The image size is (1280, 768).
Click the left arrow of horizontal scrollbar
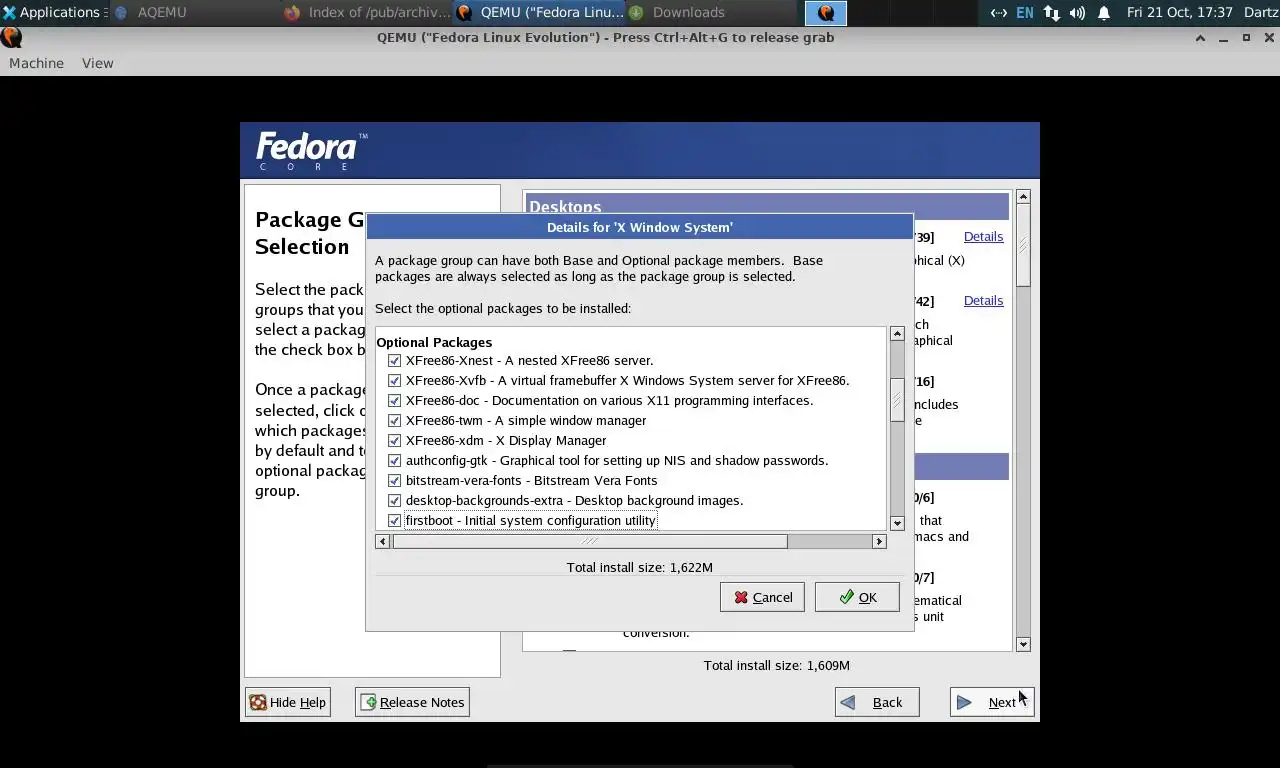[382, 541]
